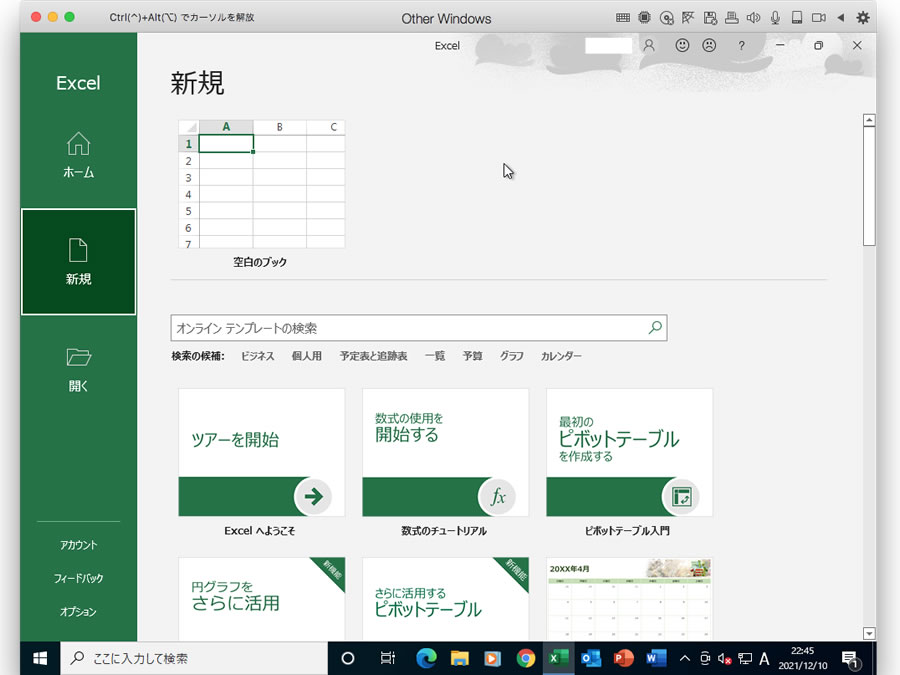Open the VM settings gear icon
The image size is (900, 675).
[863, 18]
